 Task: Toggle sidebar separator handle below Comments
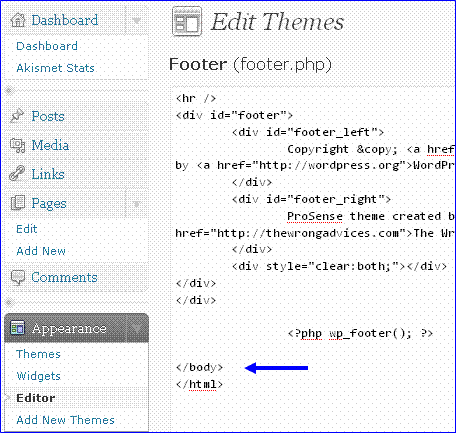pos(9,303)
